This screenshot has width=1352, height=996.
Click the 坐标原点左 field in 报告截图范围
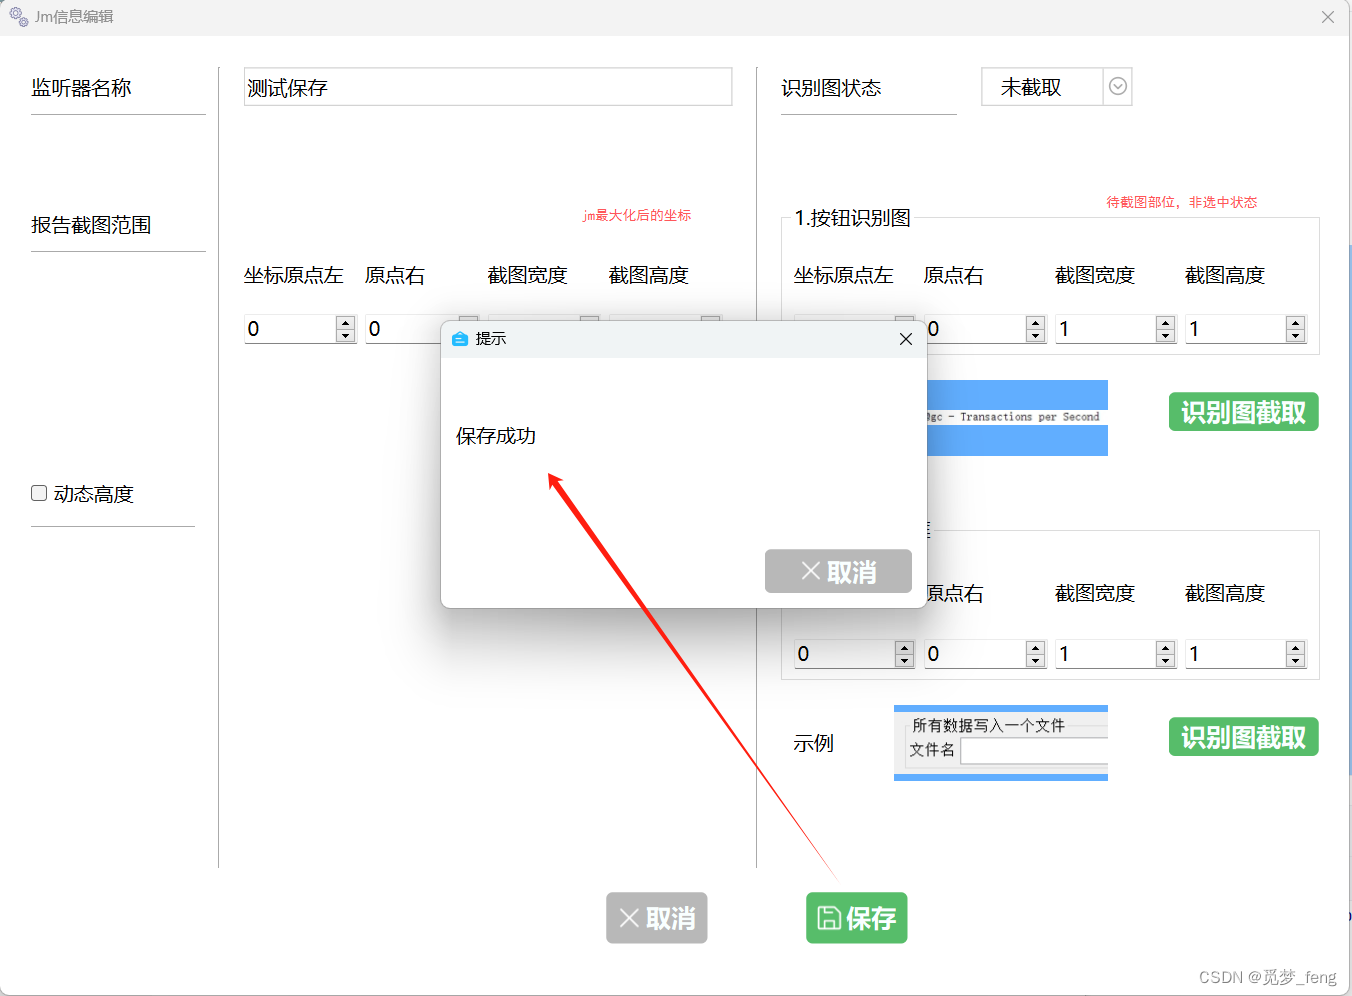[290, 329]
